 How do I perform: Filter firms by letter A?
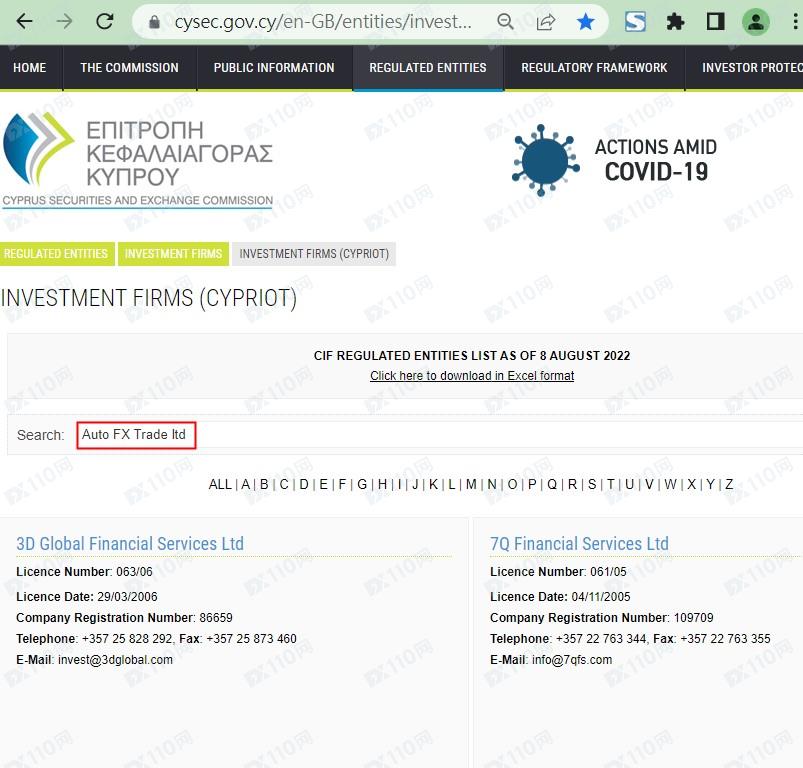click(245, 484)
